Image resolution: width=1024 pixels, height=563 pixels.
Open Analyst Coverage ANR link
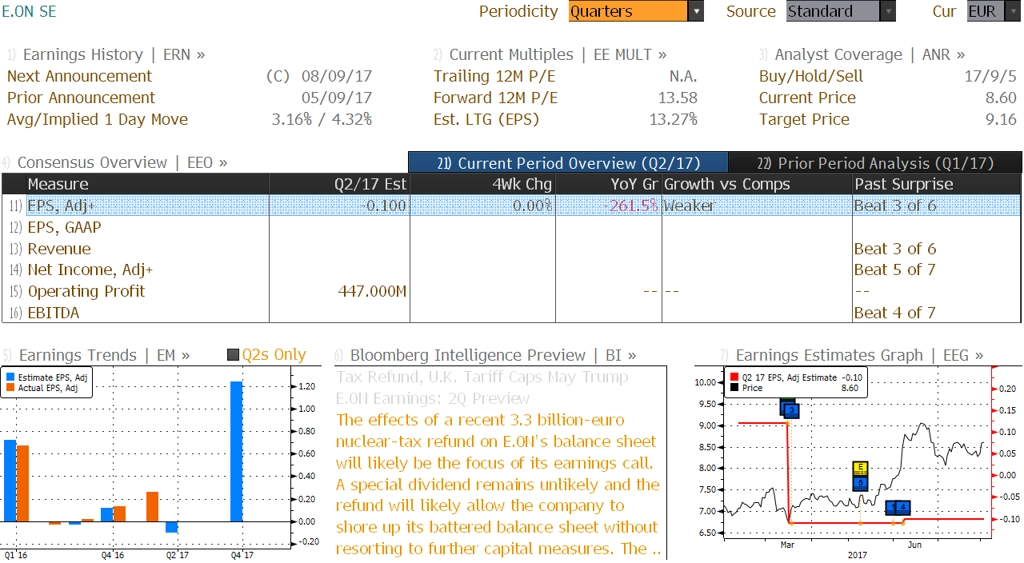(869, 55)
